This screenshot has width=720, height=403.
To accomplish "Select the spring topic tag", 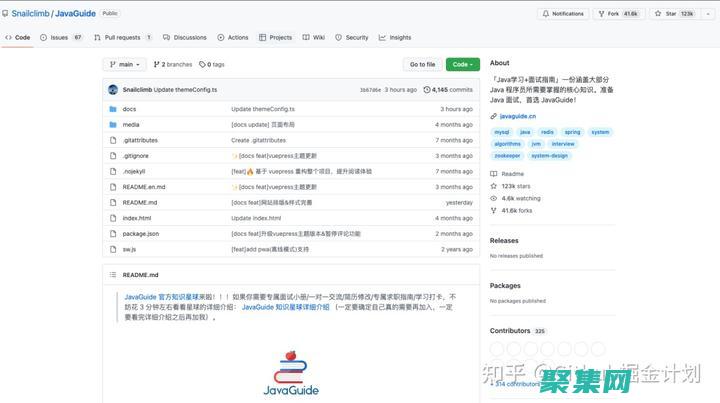I will point(571,132).
